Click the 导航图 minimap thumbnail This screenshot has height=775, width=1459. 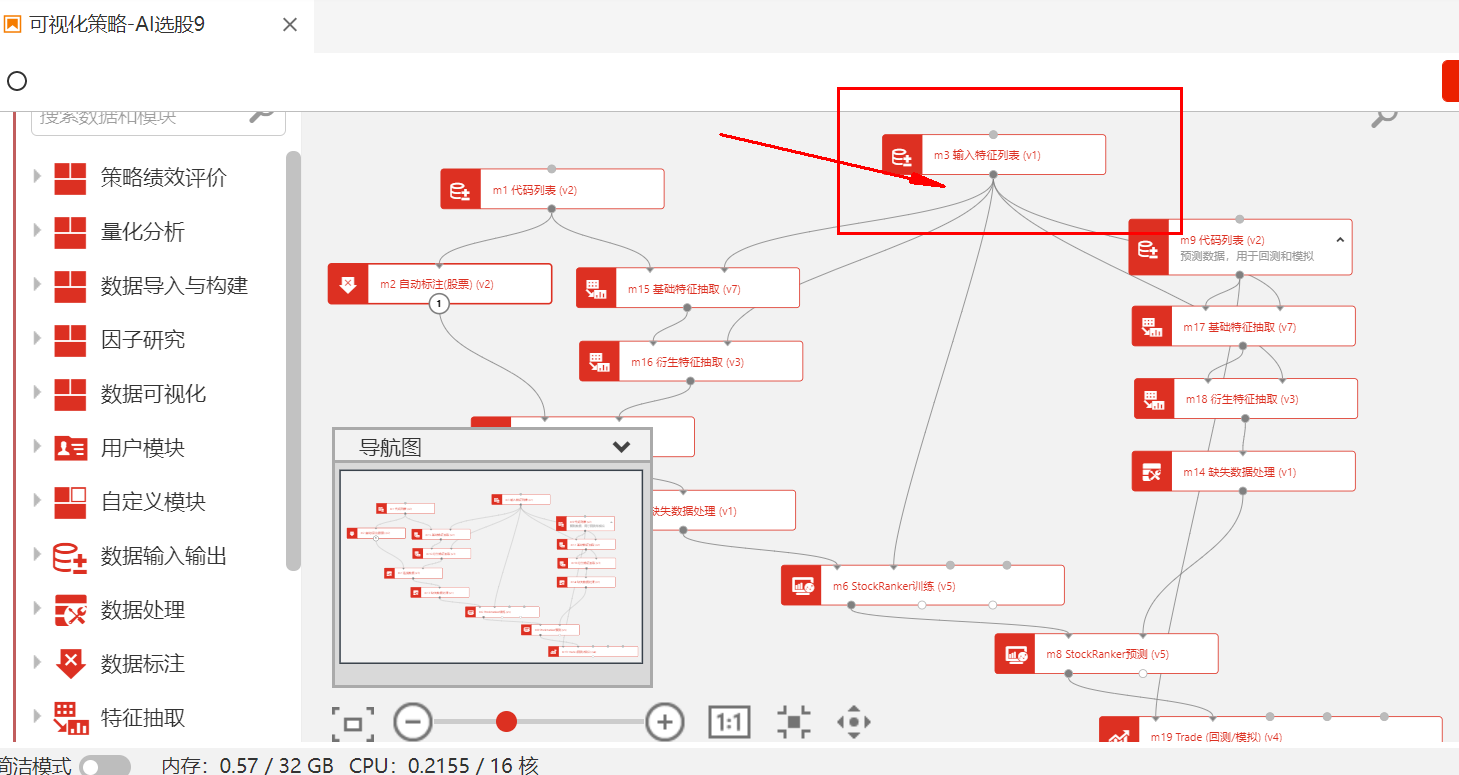(x=491, y=567)
